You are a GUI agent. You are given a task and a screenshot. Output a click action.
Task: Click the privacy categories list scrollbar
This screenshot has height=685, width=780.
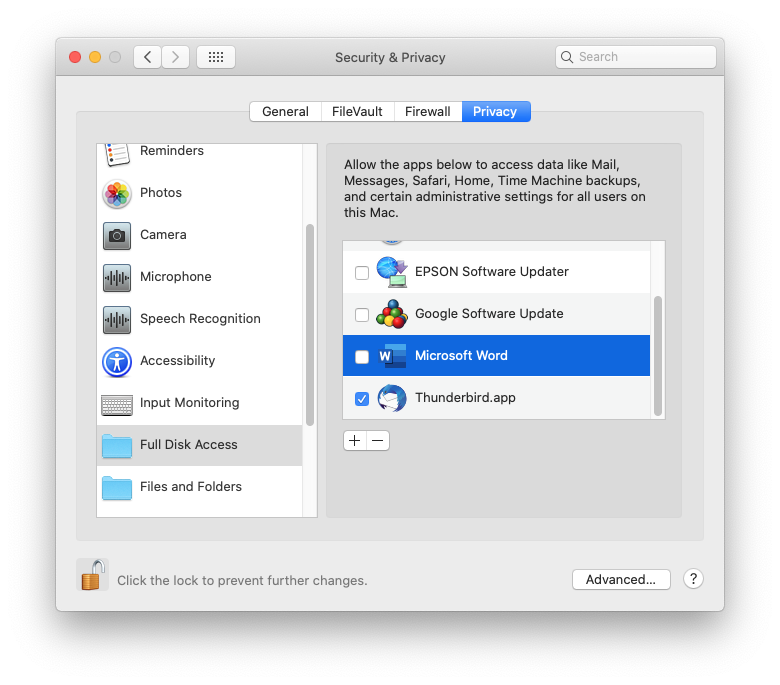click(310, 325)
